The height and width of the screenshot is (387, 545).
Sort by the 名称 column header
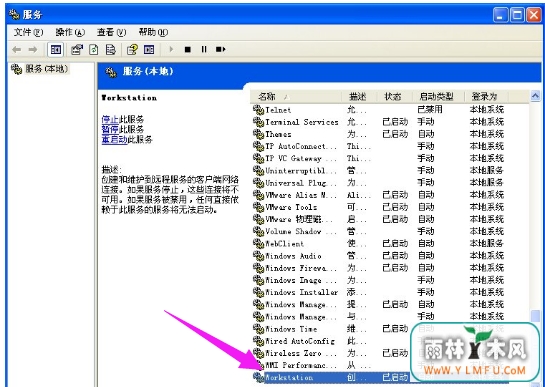295,96
